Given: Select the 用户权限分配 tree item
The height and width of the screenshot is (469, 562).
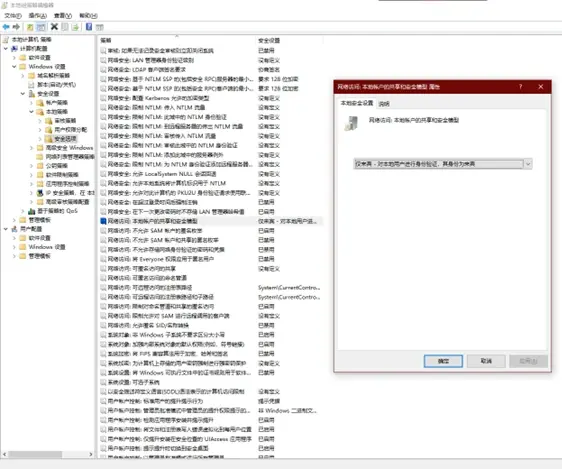Looking at the screenshot, I should click(x=71, y=130).
